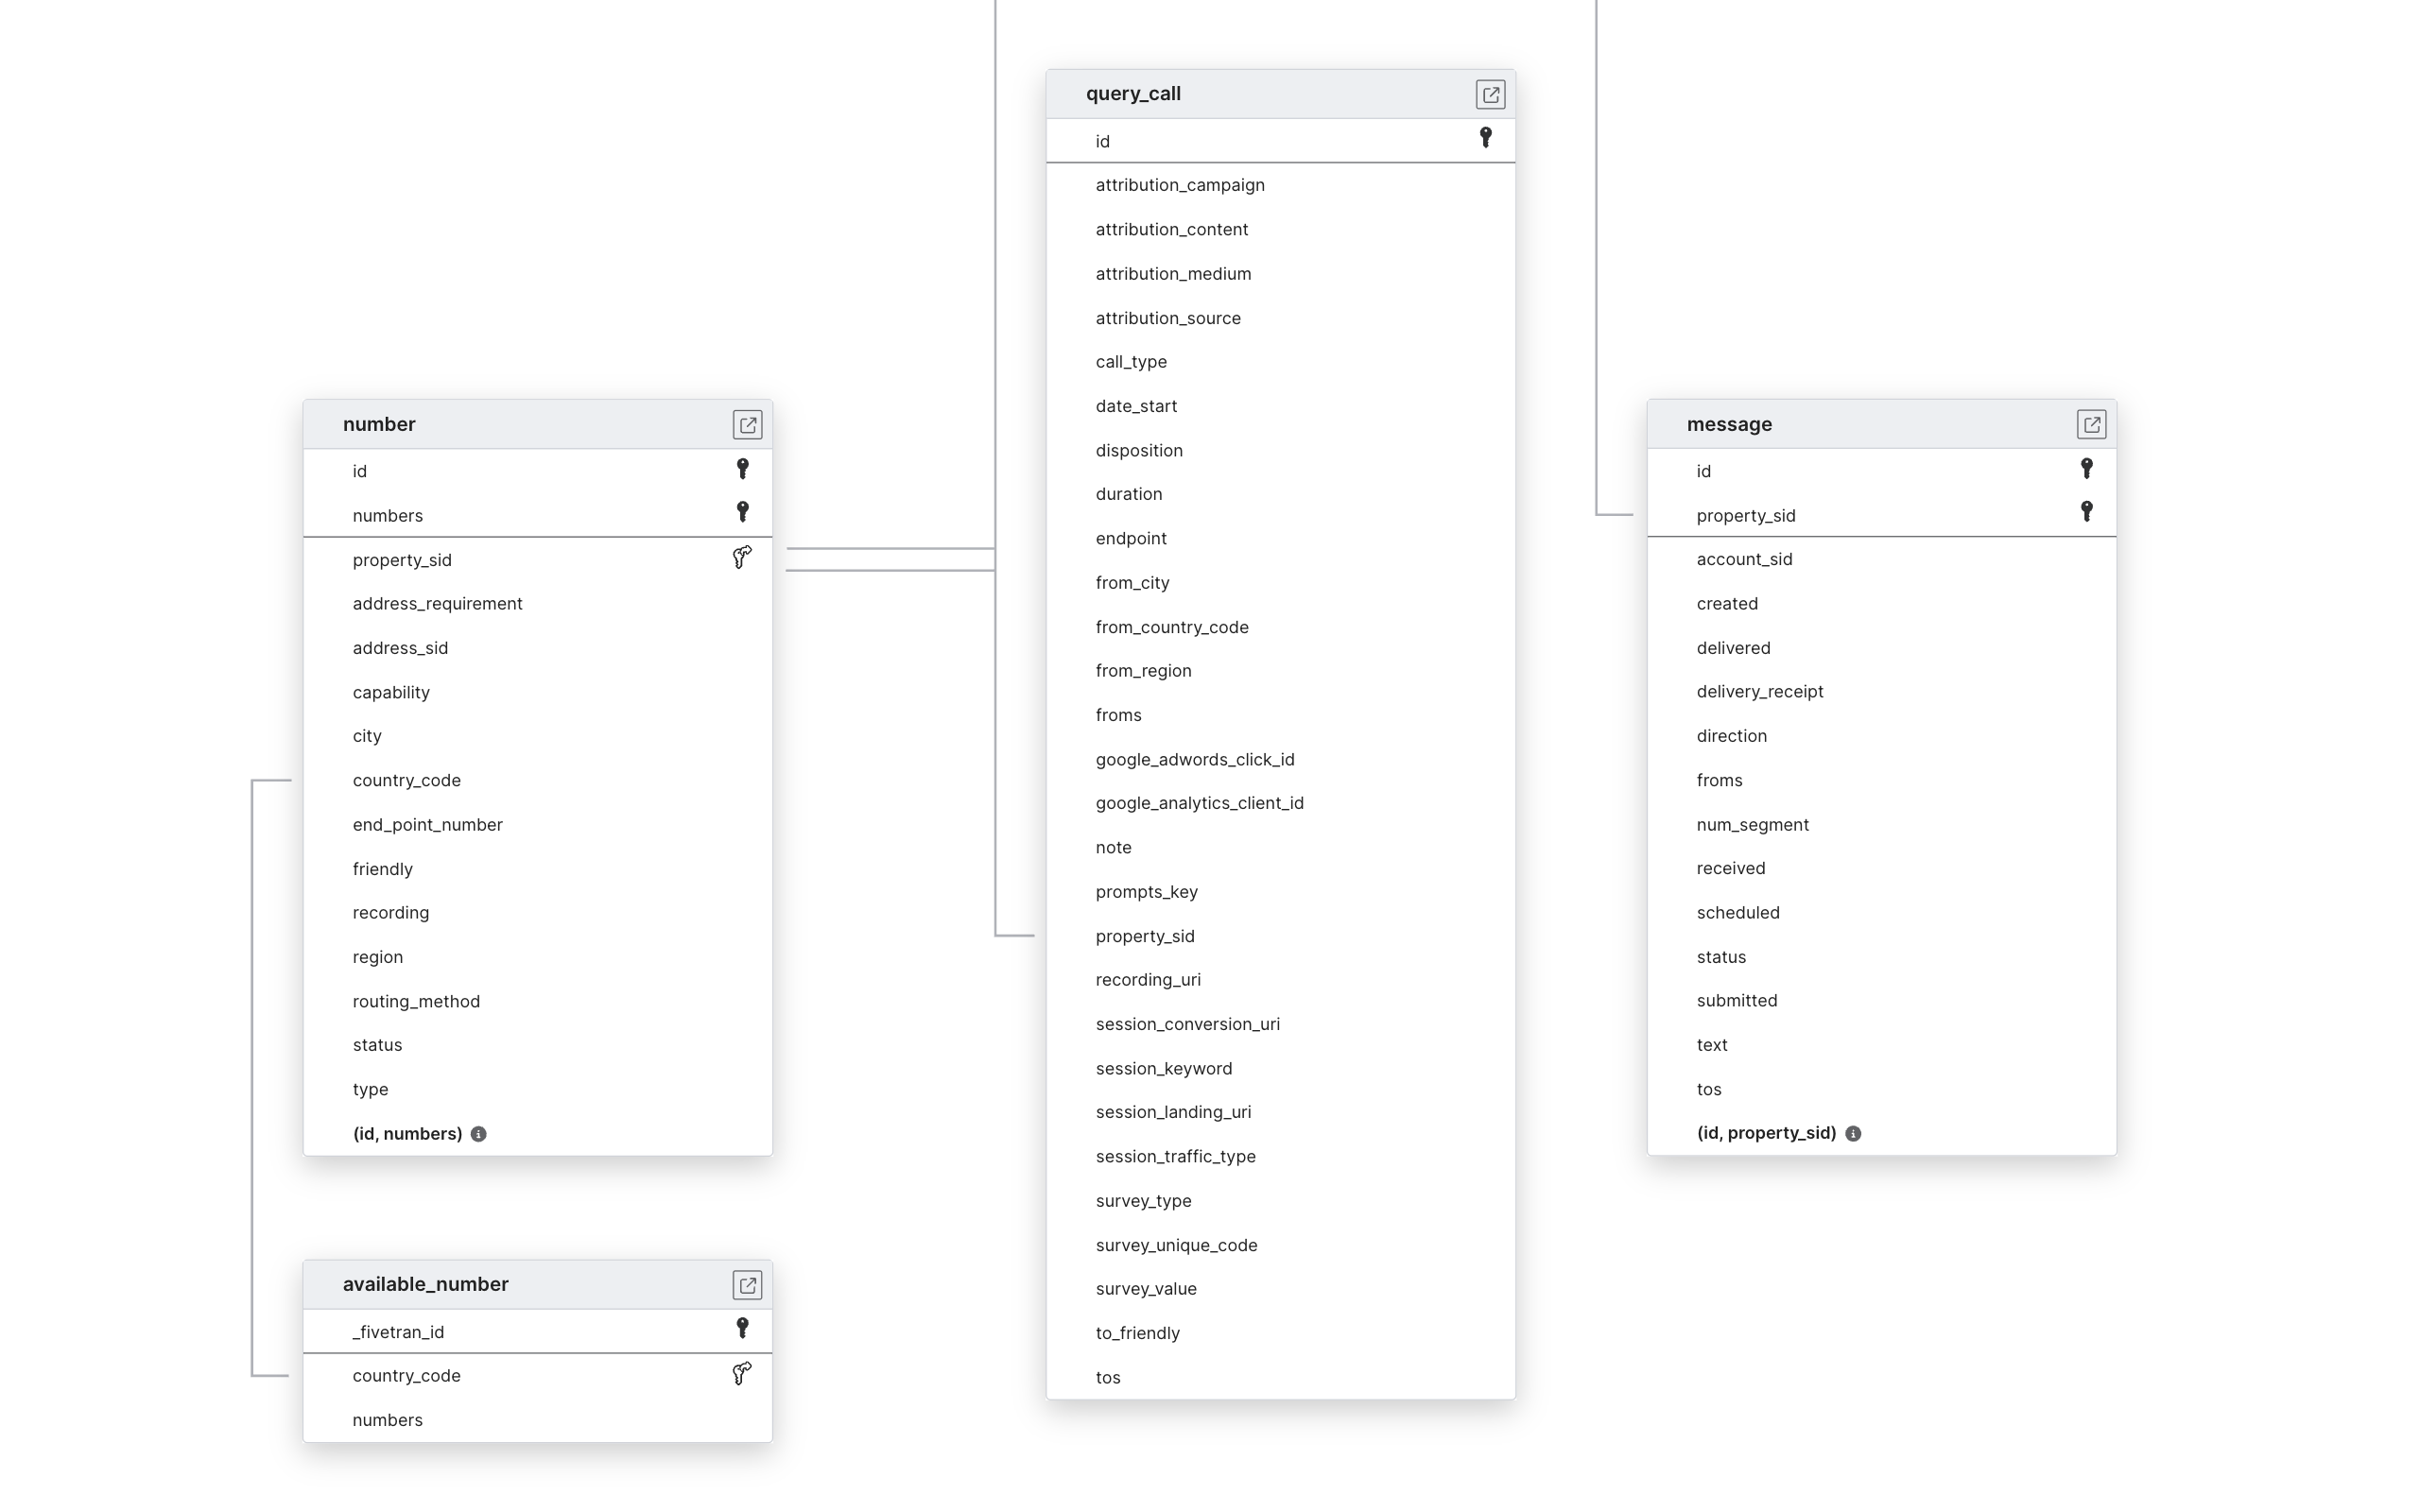
Task: Click the composite key info icon on message table
Action: pyautogui.click(x=1852, y=1132)
